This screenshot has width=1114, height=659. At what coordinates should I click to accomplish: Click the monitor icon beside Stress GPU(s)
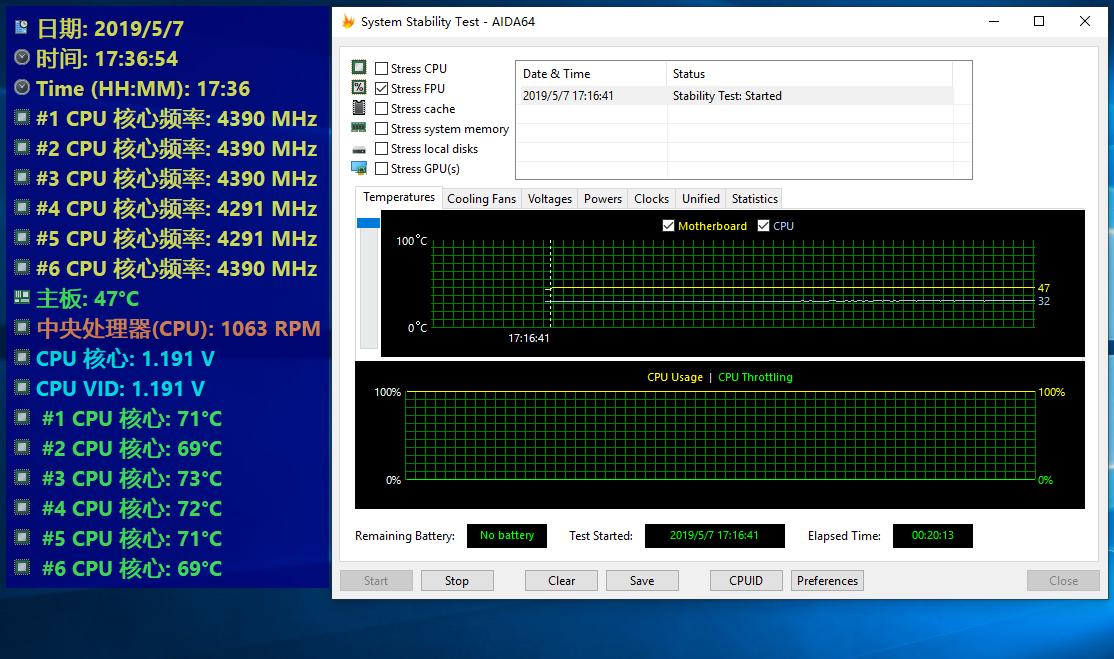[359, 168]
